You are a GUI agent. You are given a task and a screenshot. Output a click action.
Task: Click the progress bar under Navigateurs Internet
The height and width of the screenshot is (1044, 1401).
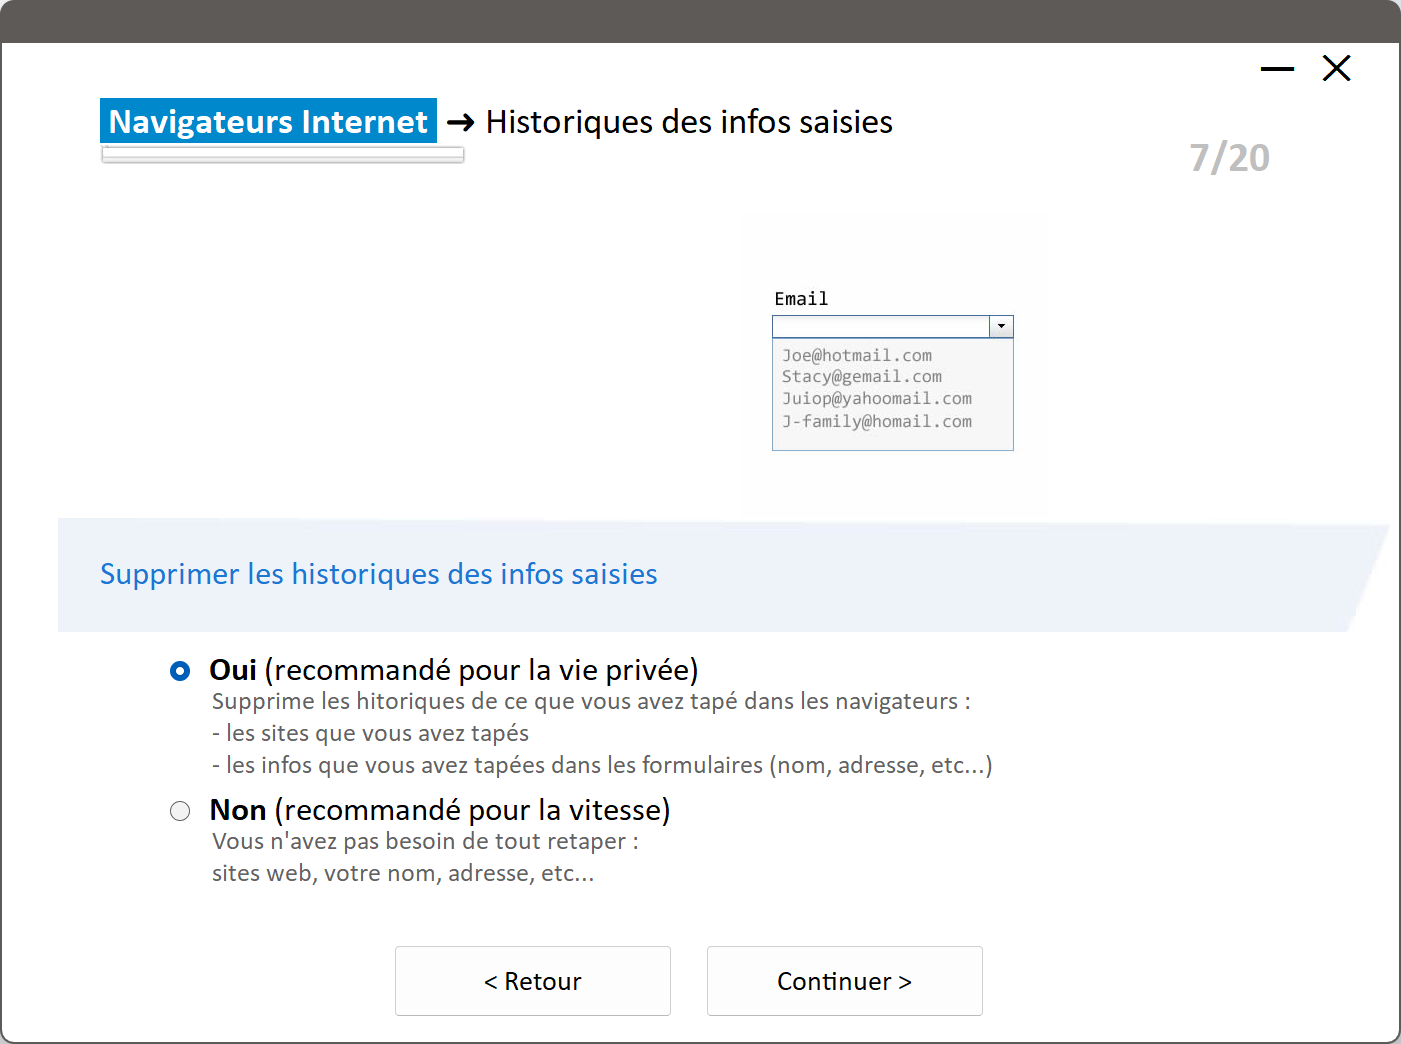[x=282, y=155]
